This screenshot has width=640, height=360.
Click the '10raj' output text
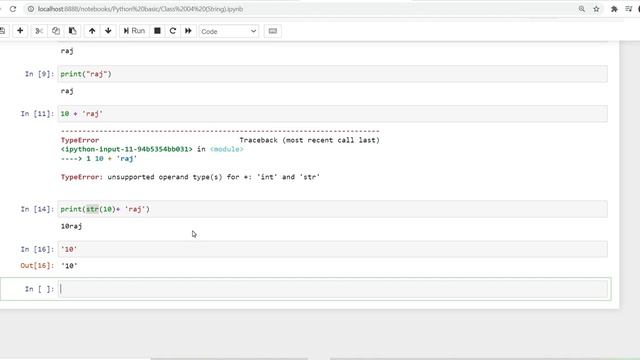71,226
